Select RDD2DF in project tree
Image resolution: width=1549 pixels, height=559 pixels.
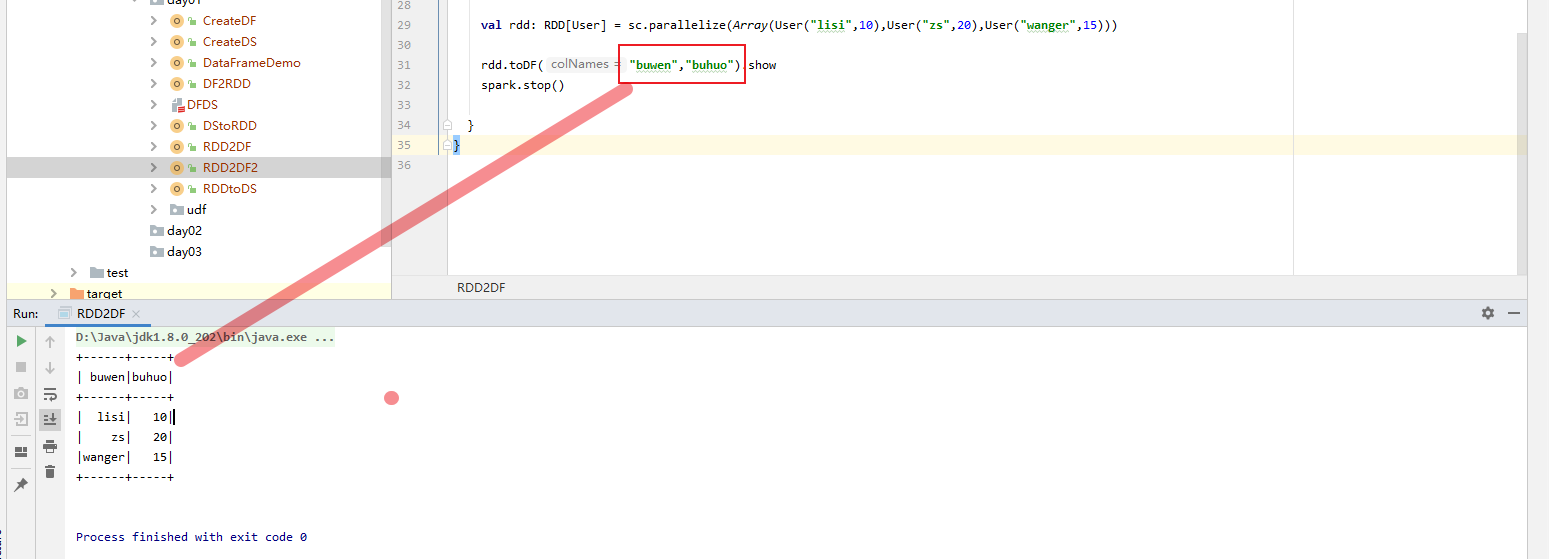[x=226, y=146]
